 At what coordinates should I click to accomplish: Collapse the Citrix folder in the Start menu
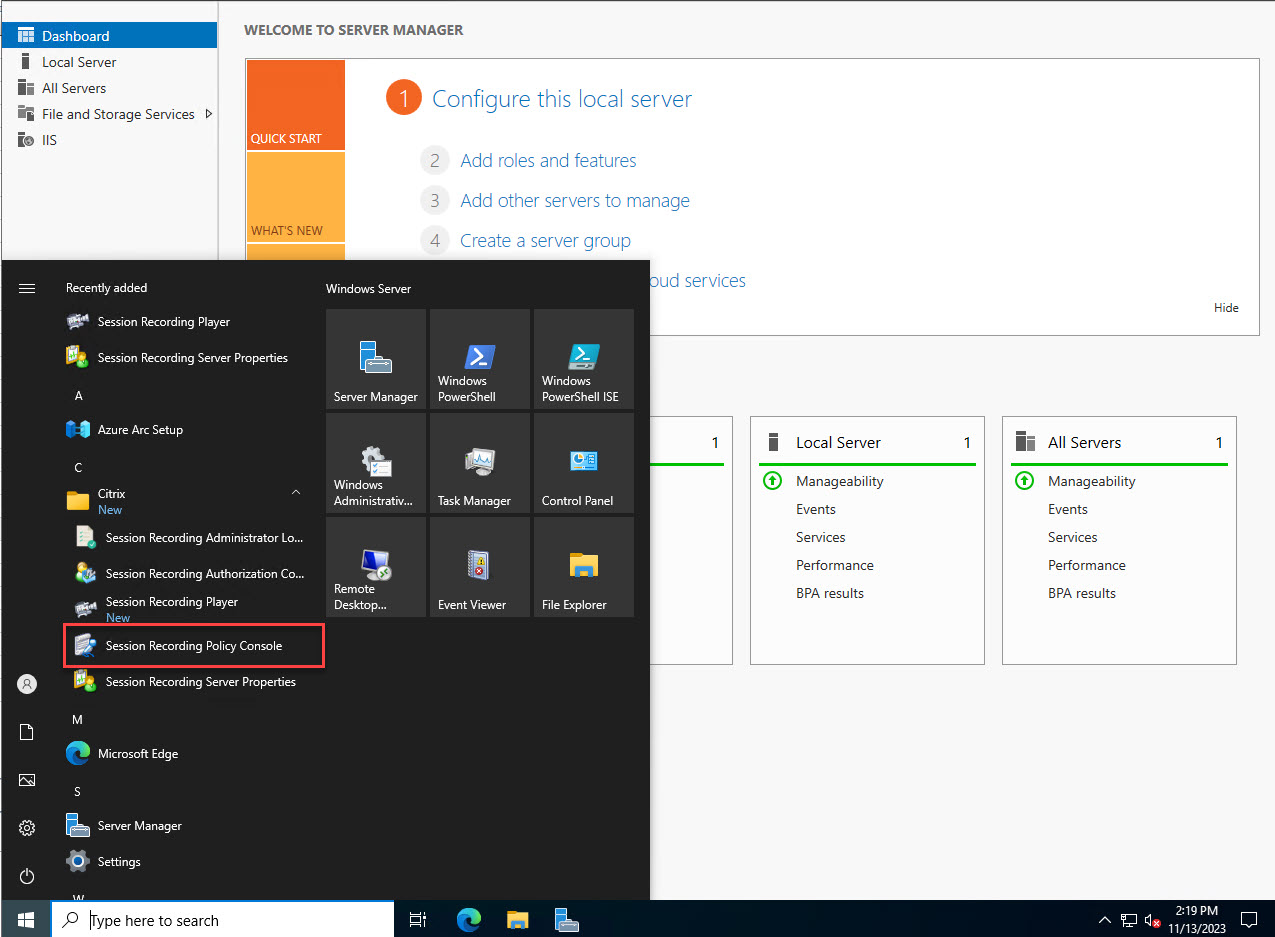(x=295, y=492)
